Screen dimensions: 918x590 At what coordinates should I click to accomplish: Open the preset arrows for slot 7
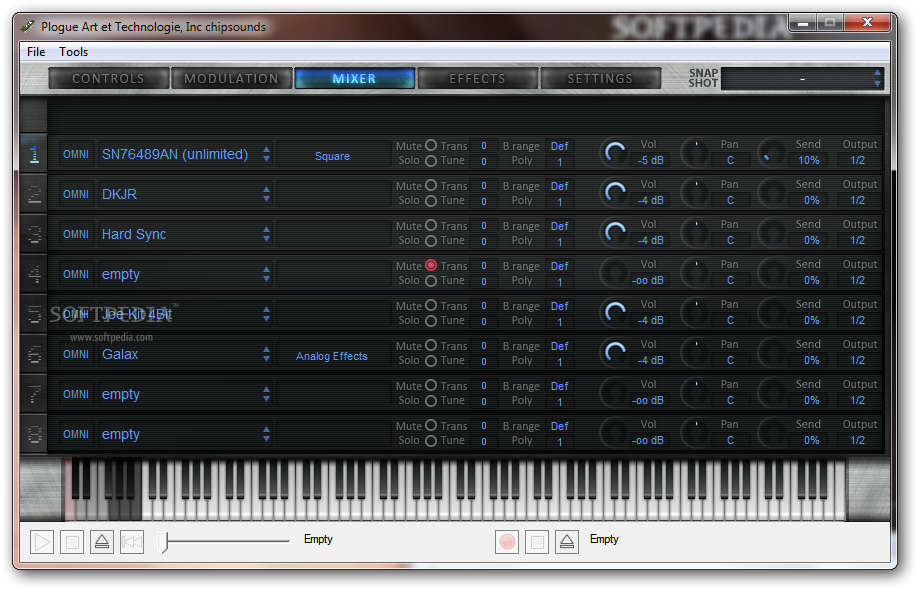click(266, 394)
